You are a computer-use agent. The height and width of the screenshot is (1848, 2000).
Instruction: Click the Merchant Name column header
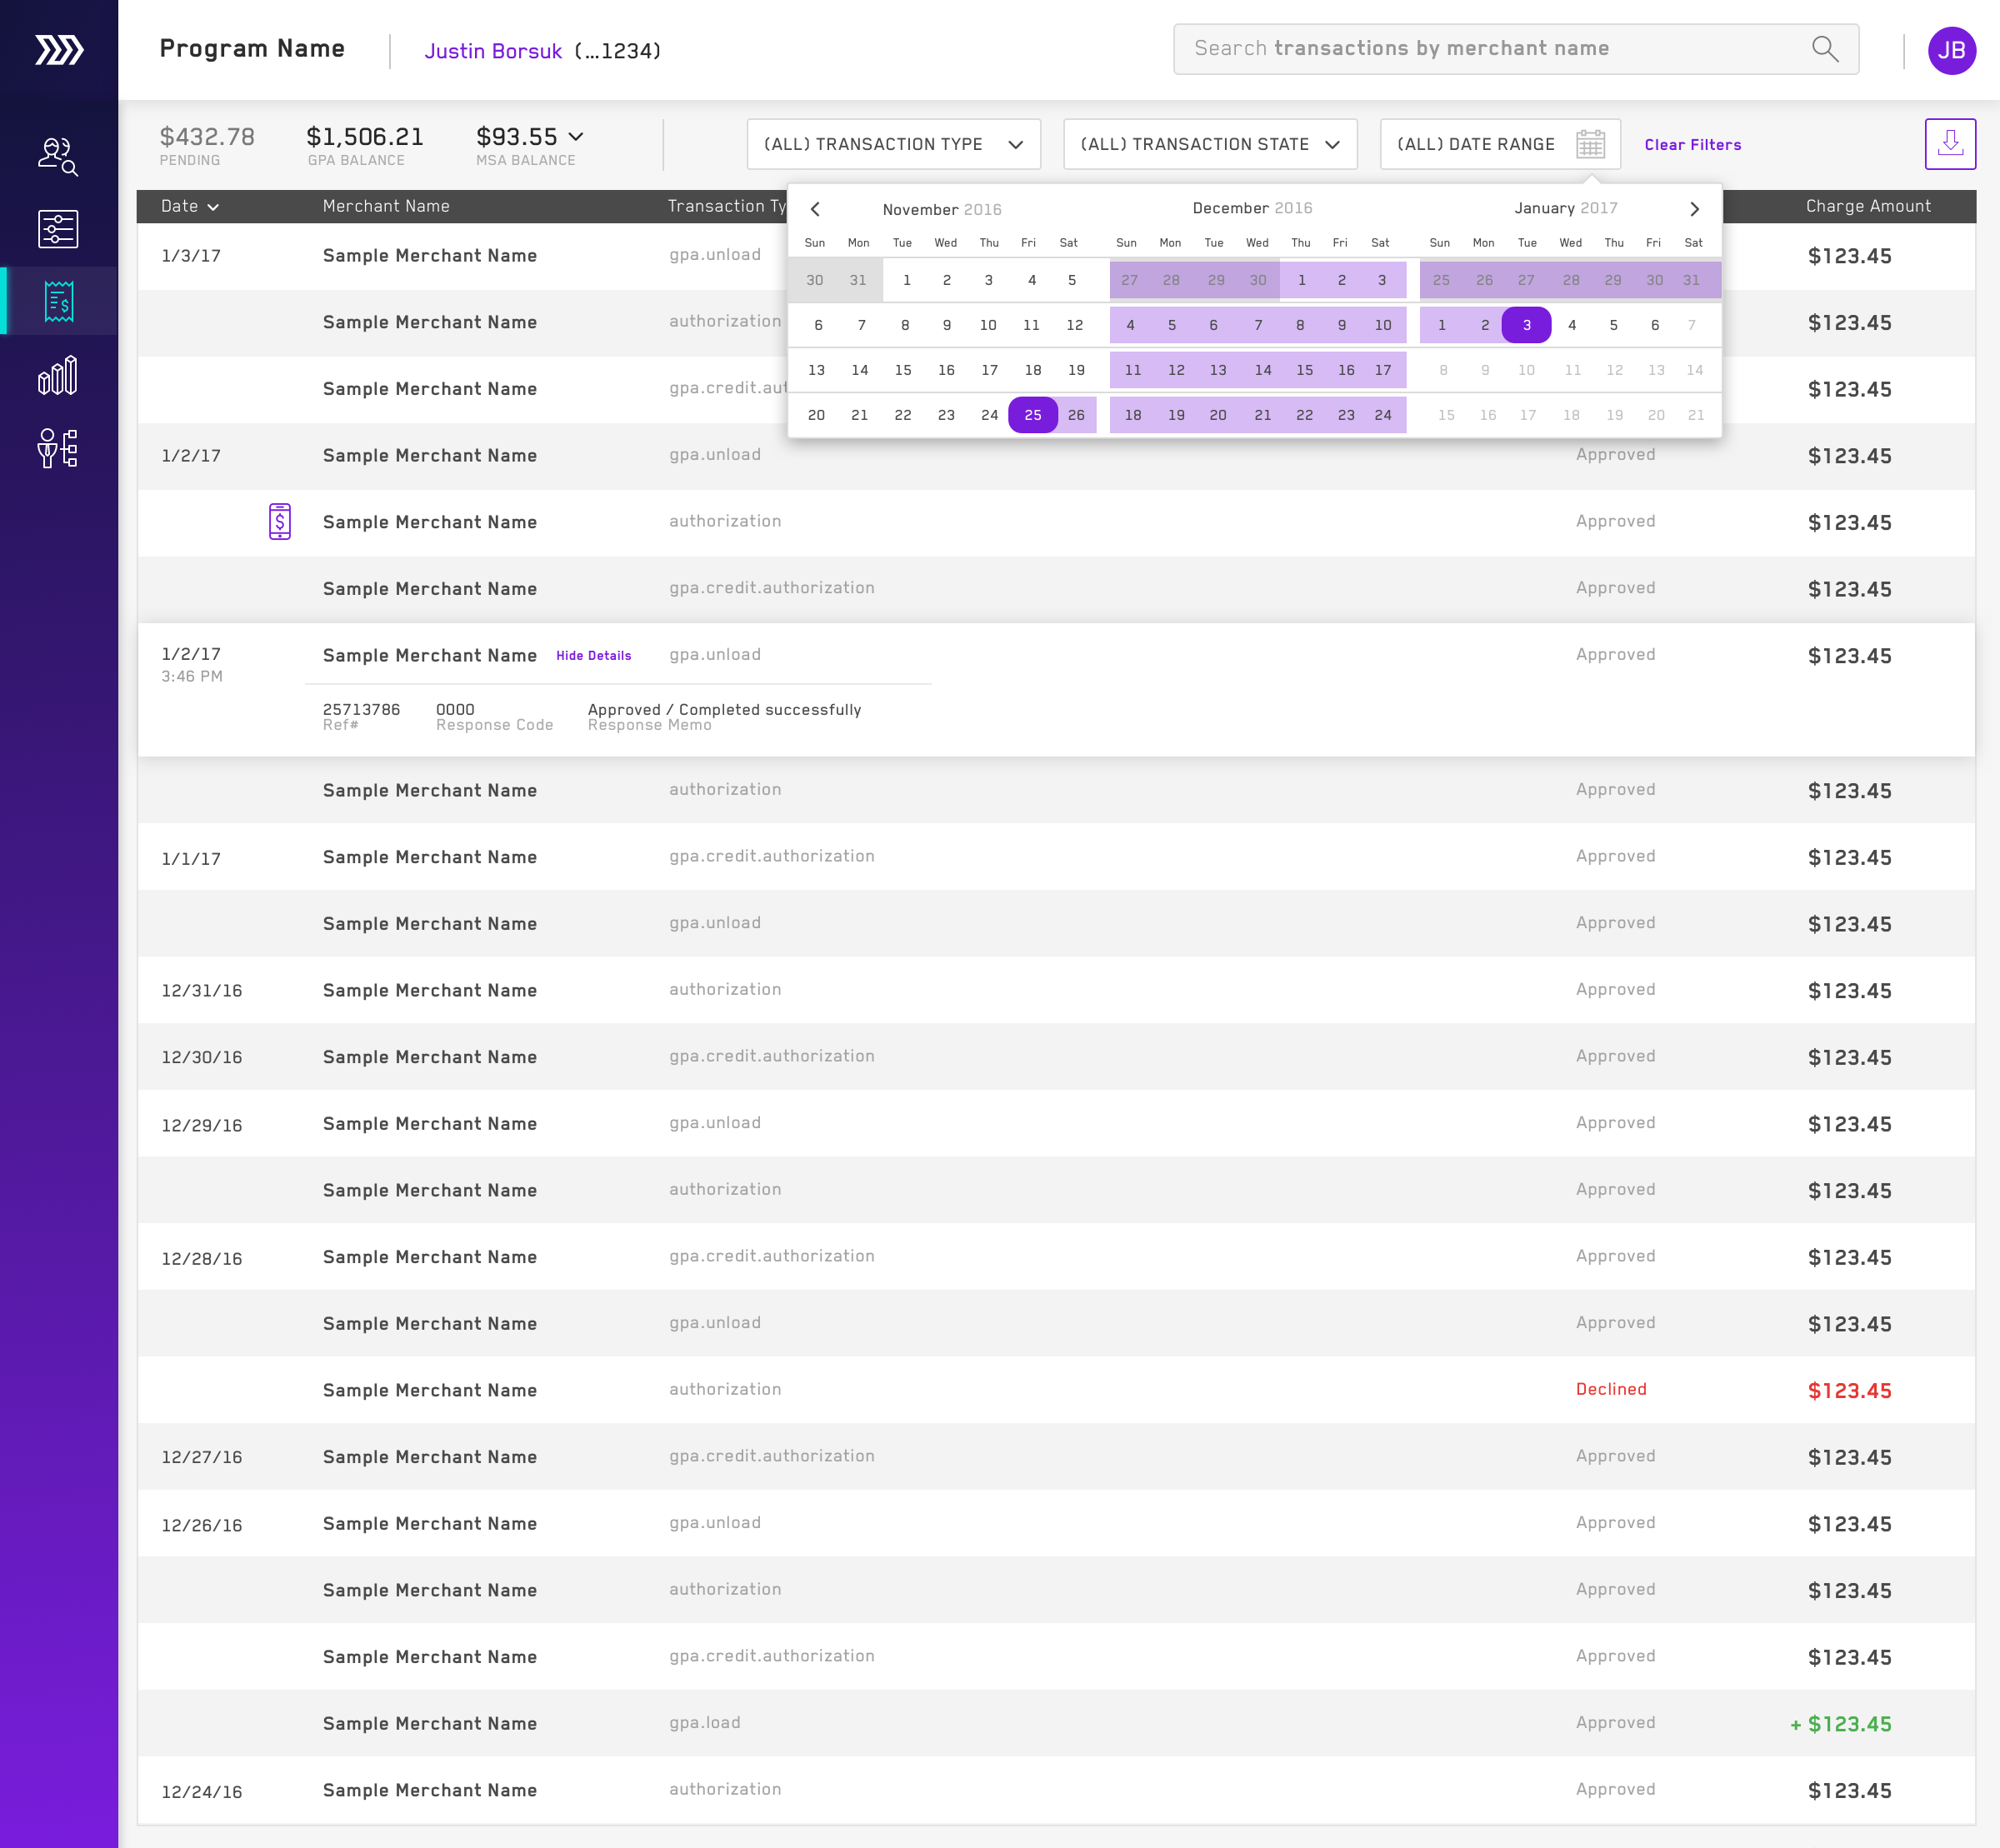(x=386, y=206)
